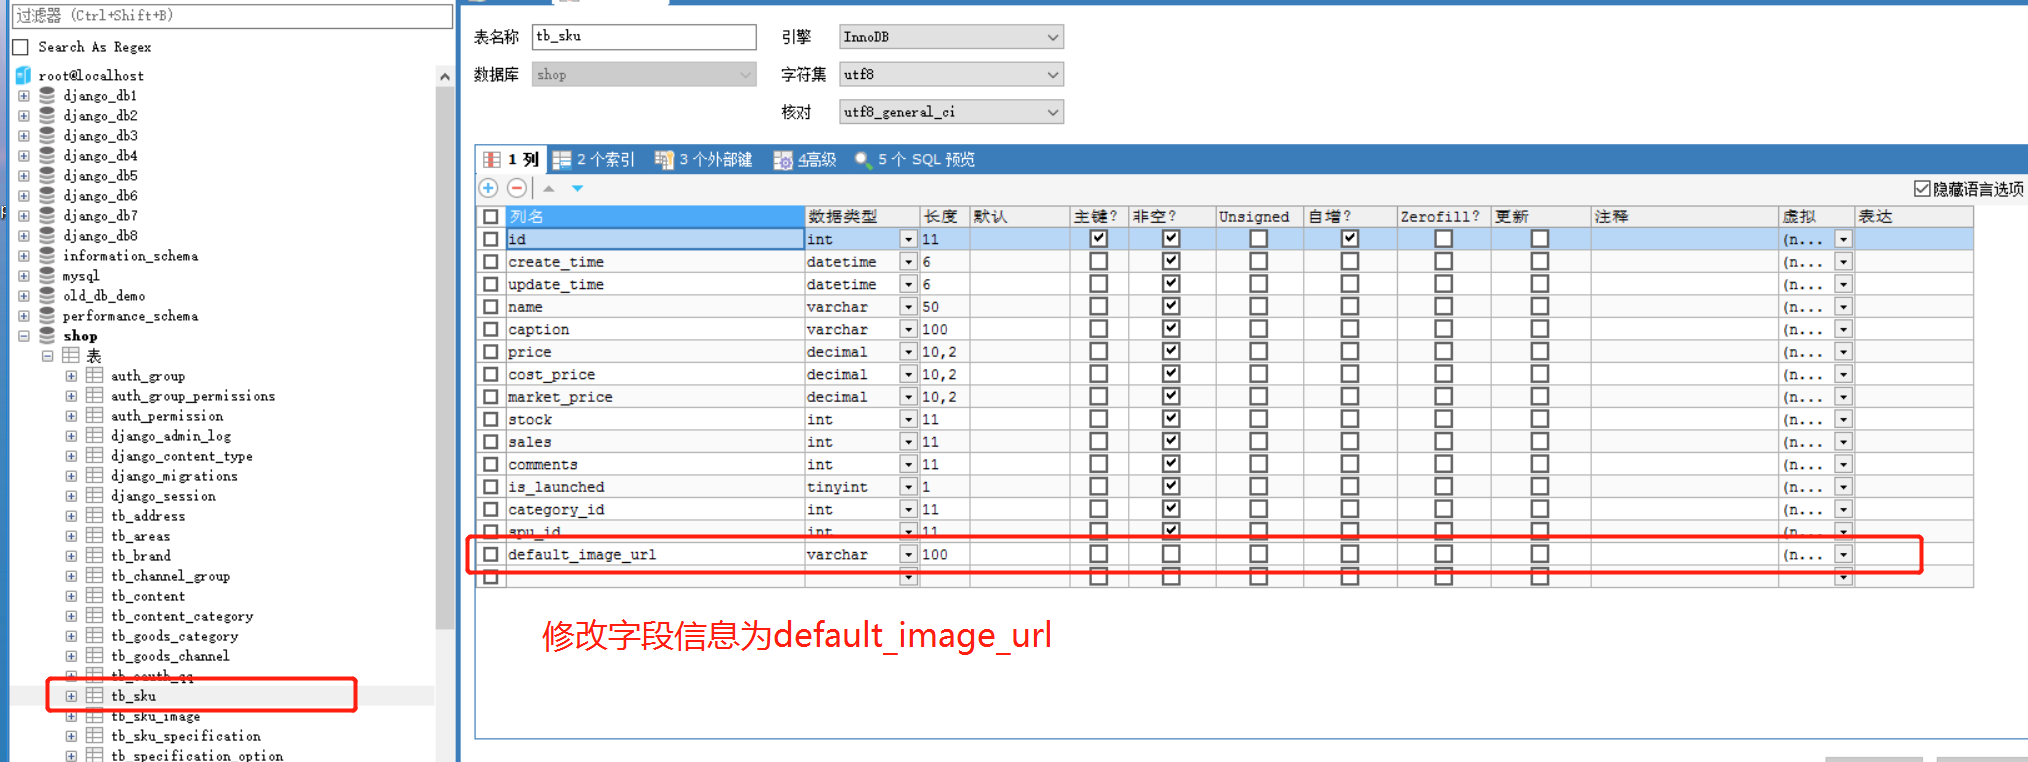The image size is (2028, 762).
Task: Uncheck auto increment for the id column
Action: [1349, 238]
